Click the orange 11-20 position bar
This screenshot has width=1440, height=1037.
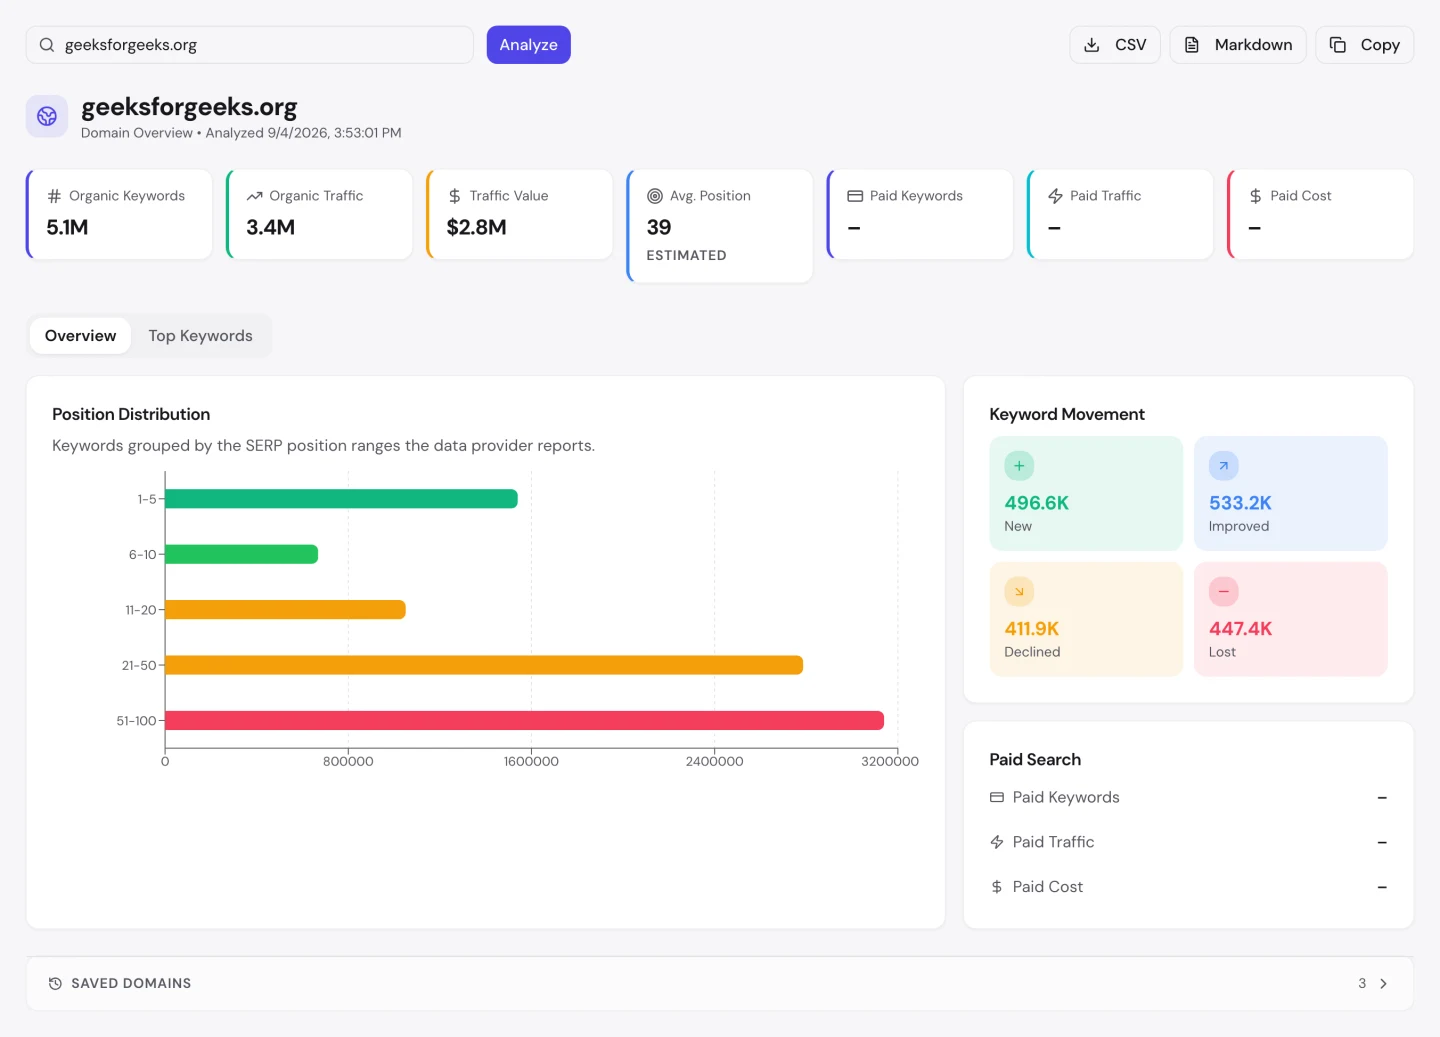(x=285, y=610)
